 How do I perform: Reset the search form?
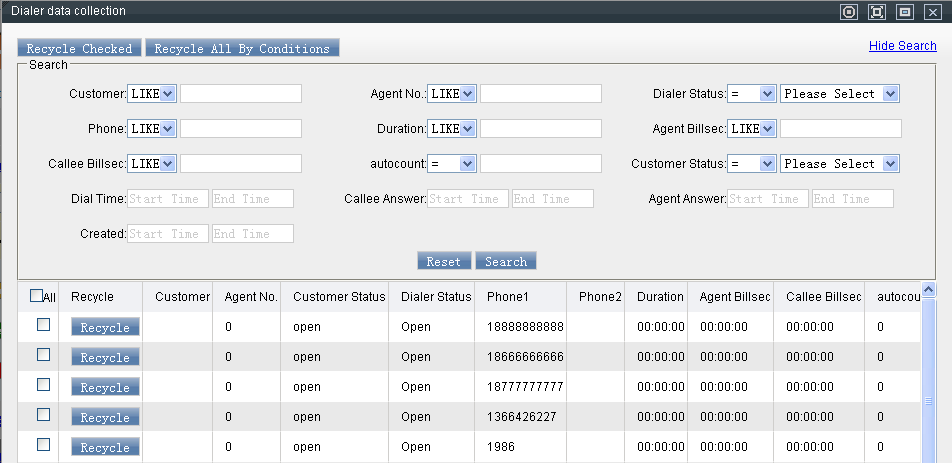pyautogui.click(x=443, y=261)
